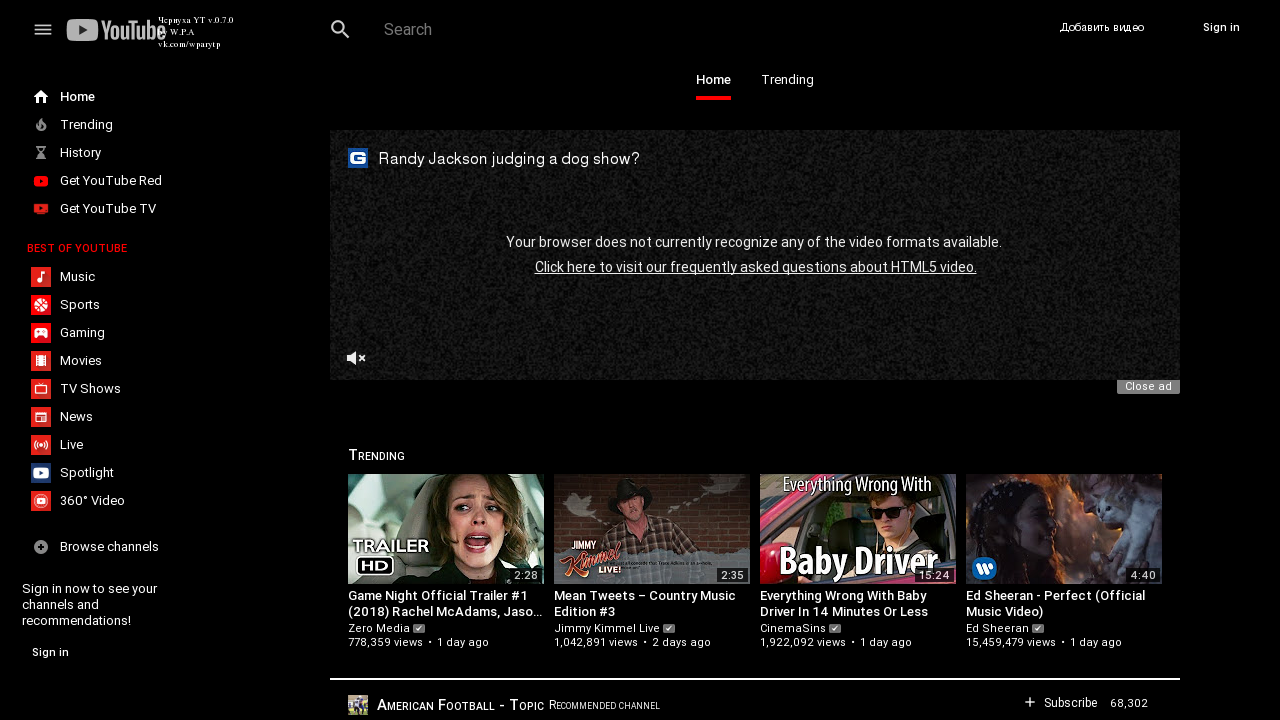Click the 360° Video icon
1280x720 pixels.
tap(41, 501)
